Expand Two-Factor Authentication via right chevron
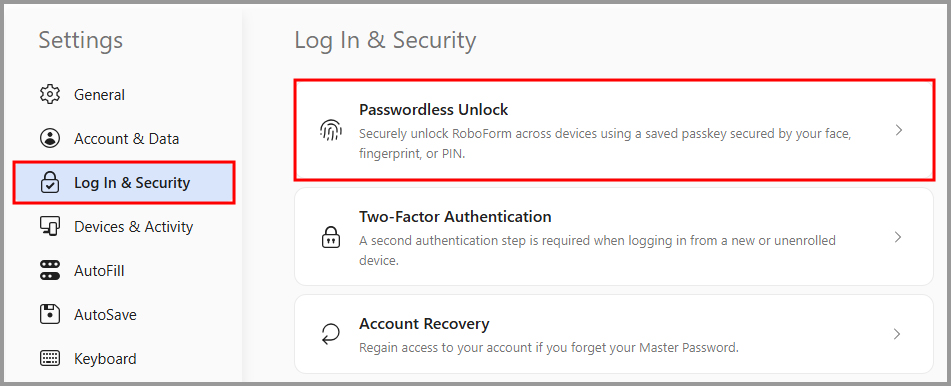 [x=899, y=237]
